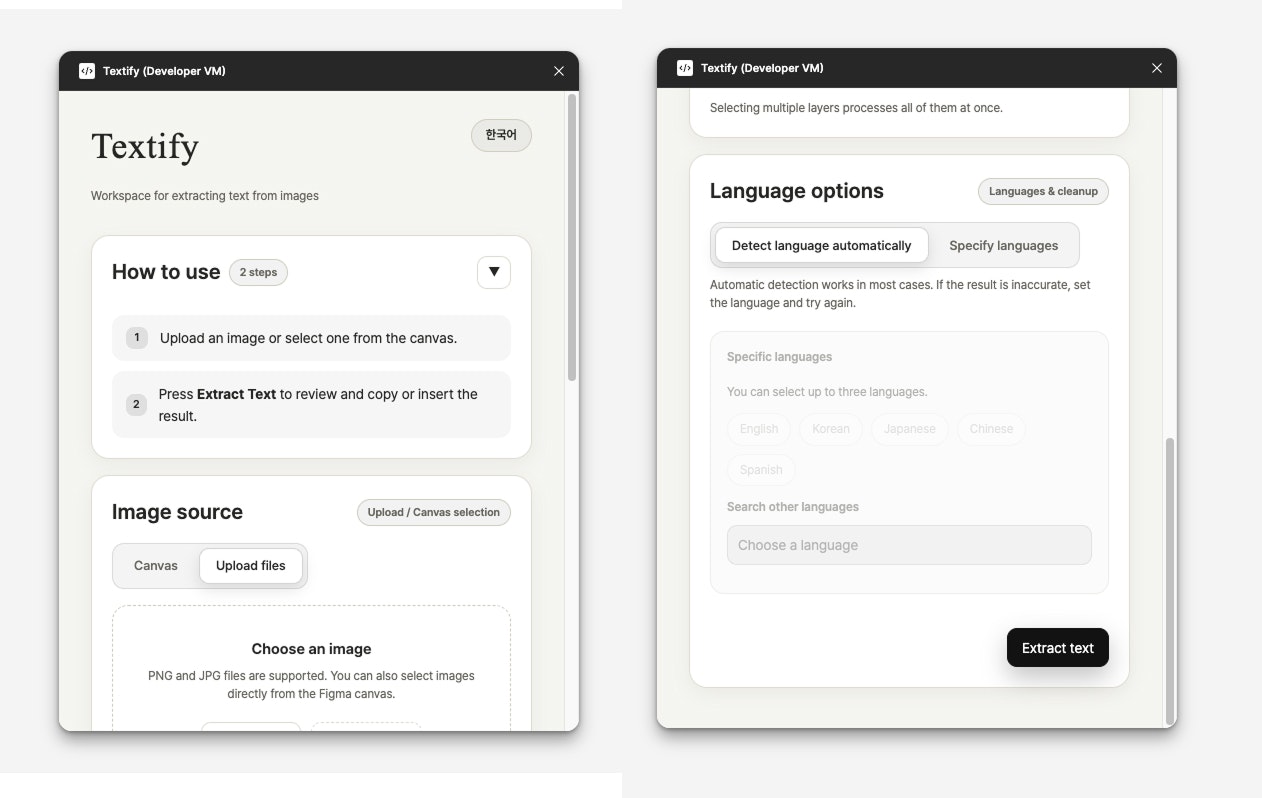The image size is (1262, 798).
Task: Select the Upload files tab
Action: click(x=251, y=565)
